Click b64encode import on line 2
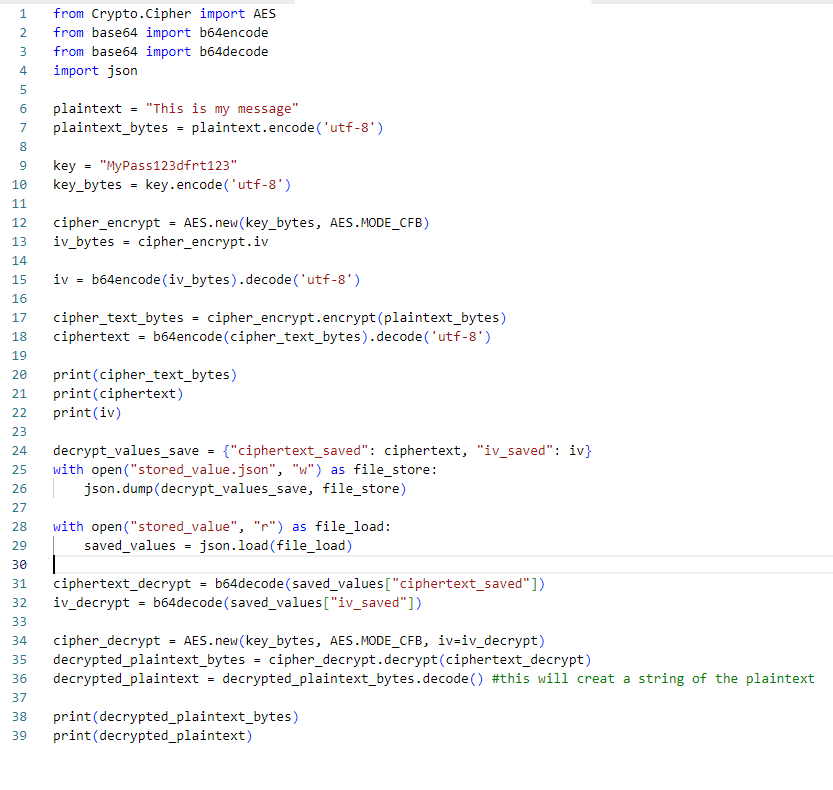 (x=234, y=33)
